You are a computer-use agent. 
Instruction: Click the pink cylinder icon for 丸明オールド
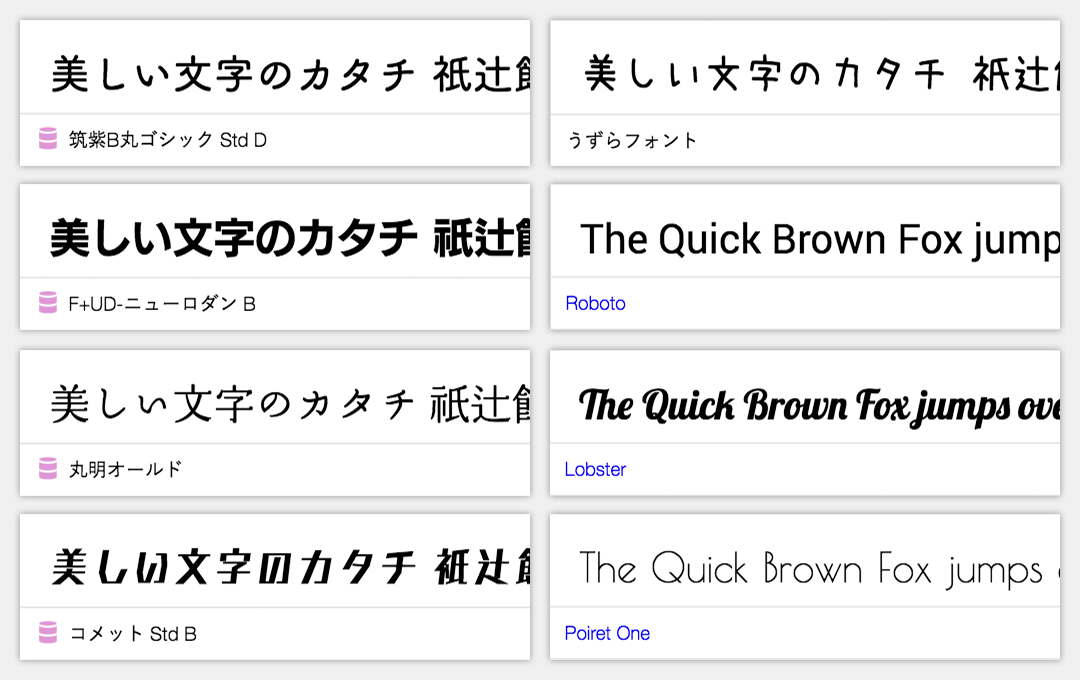coord(46,469)
